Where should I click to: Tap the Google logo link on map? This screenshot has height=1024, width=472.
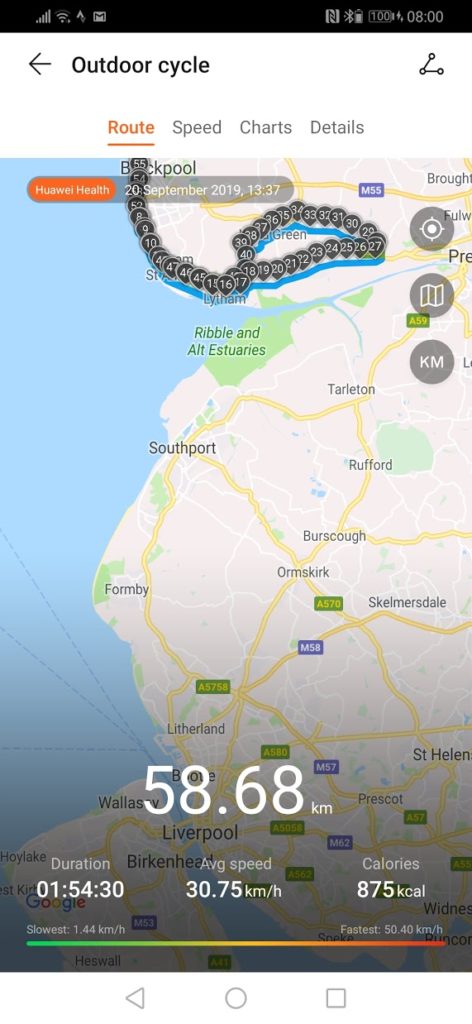click(55, 902)
